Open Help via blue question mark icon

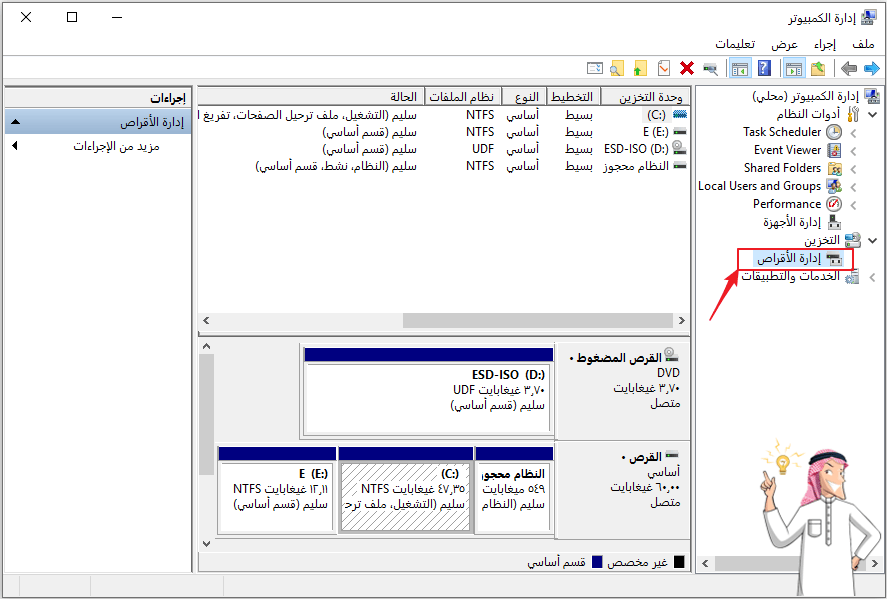tap(764, 68)
